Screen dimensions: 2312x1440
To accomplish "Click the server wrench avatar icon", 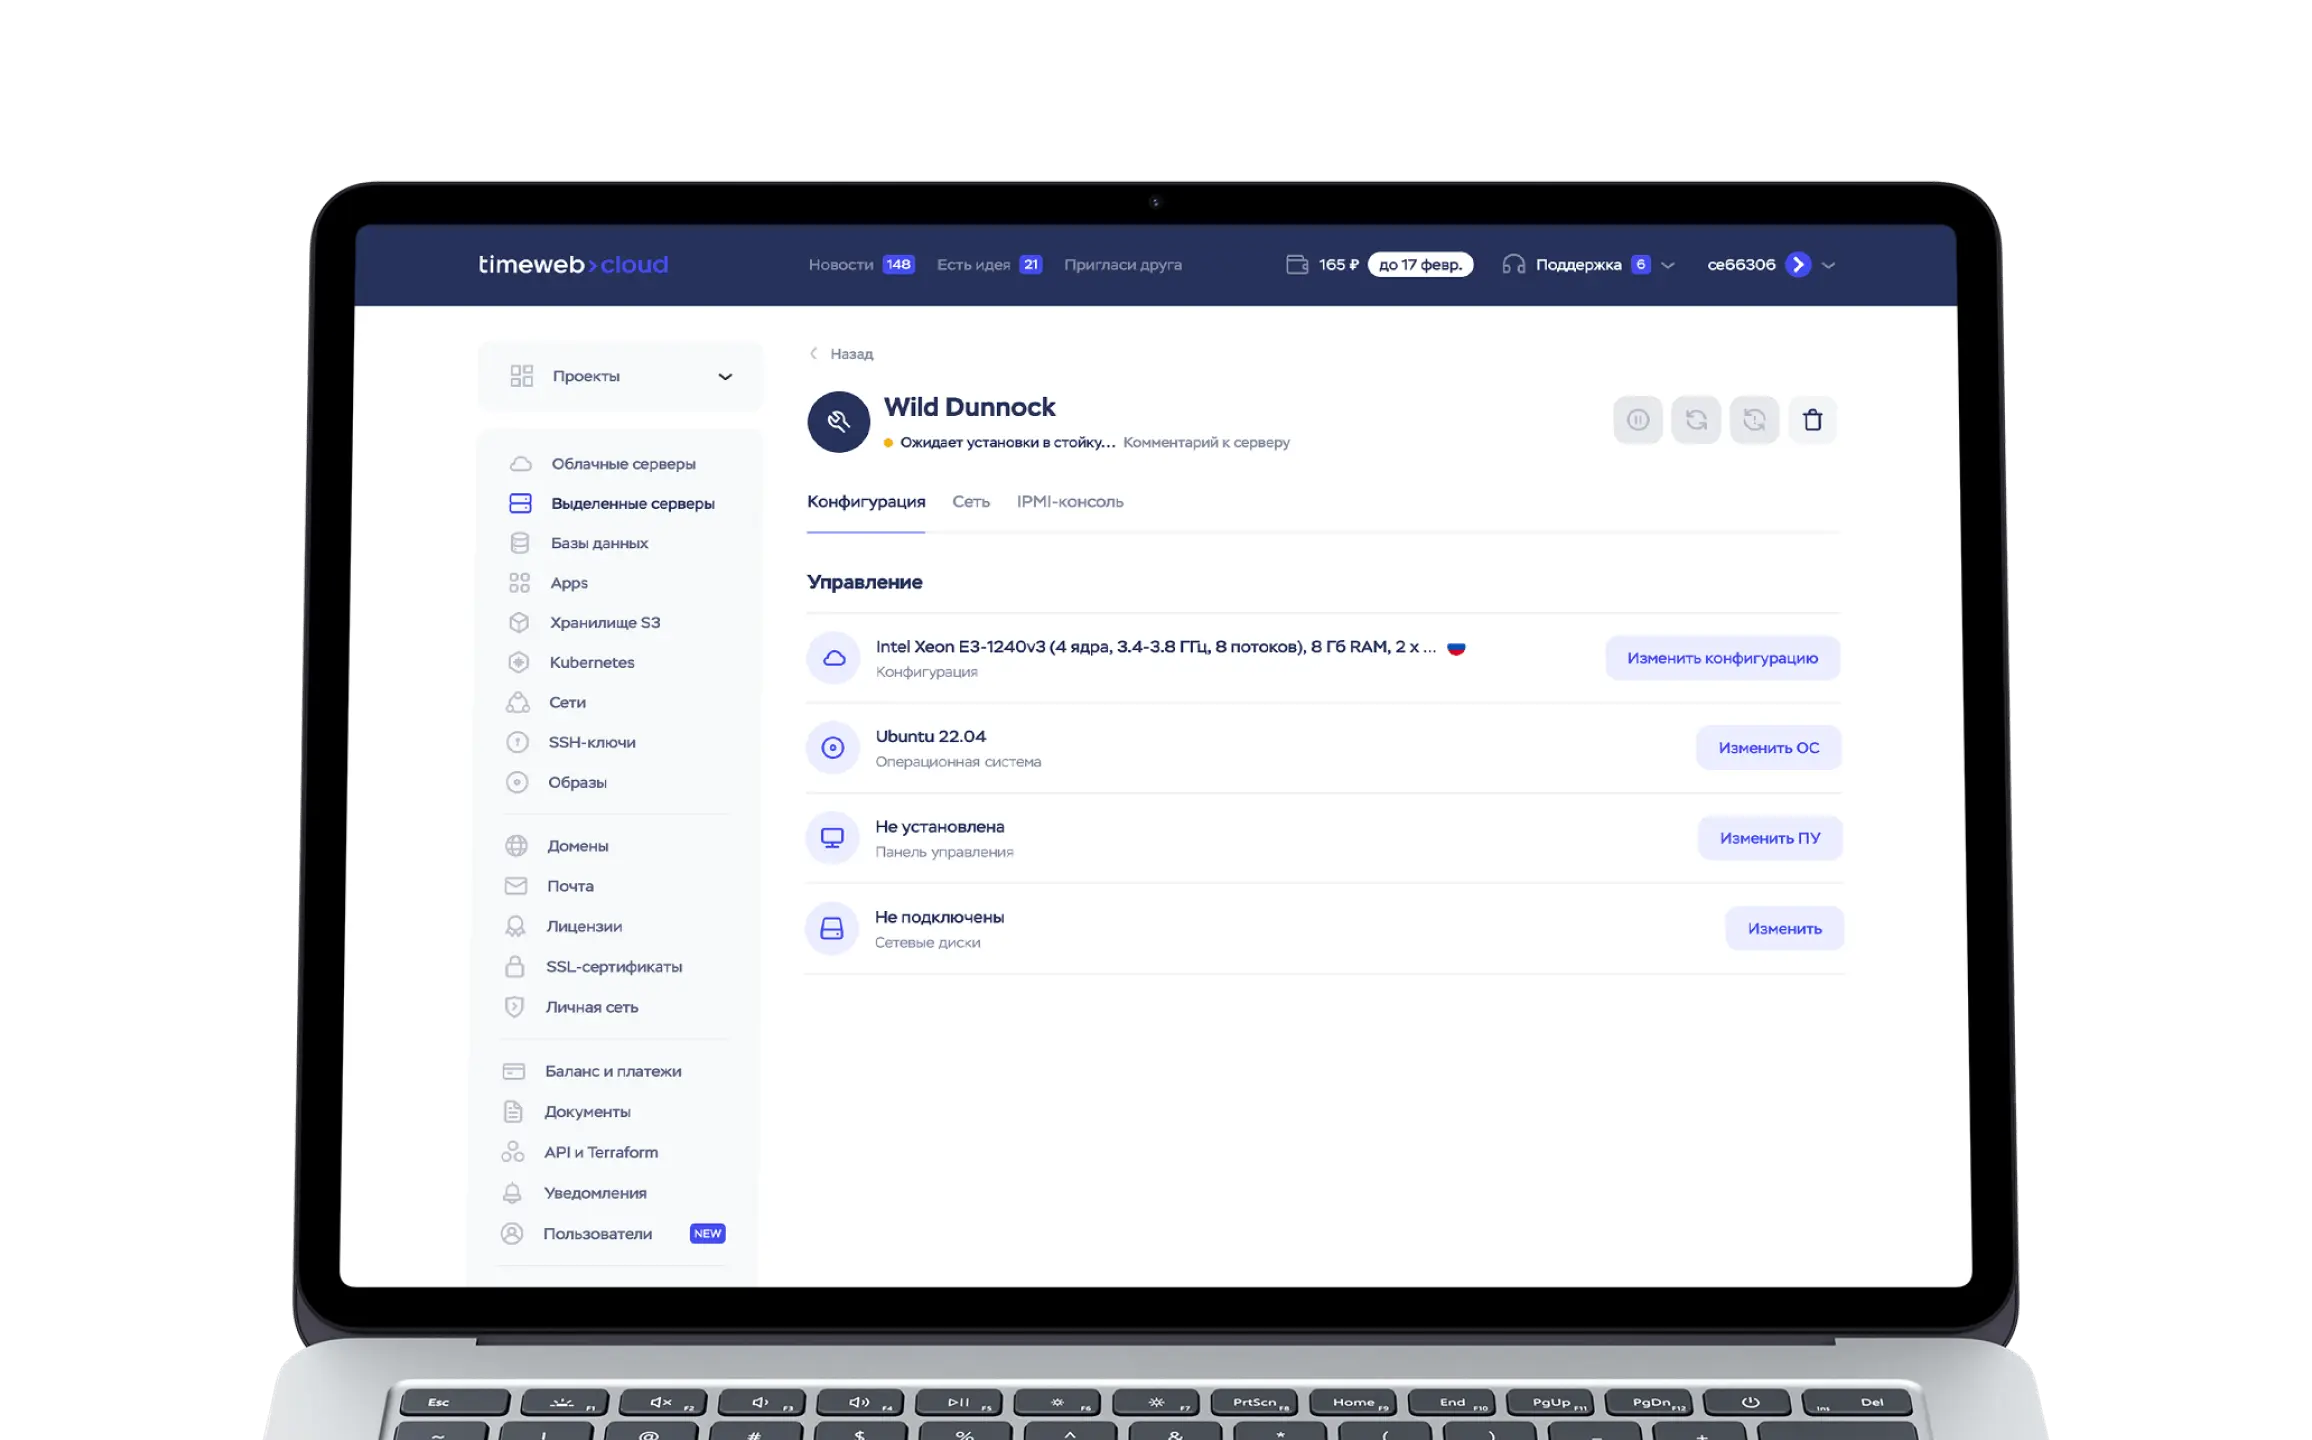I will [x=838, y=421].
